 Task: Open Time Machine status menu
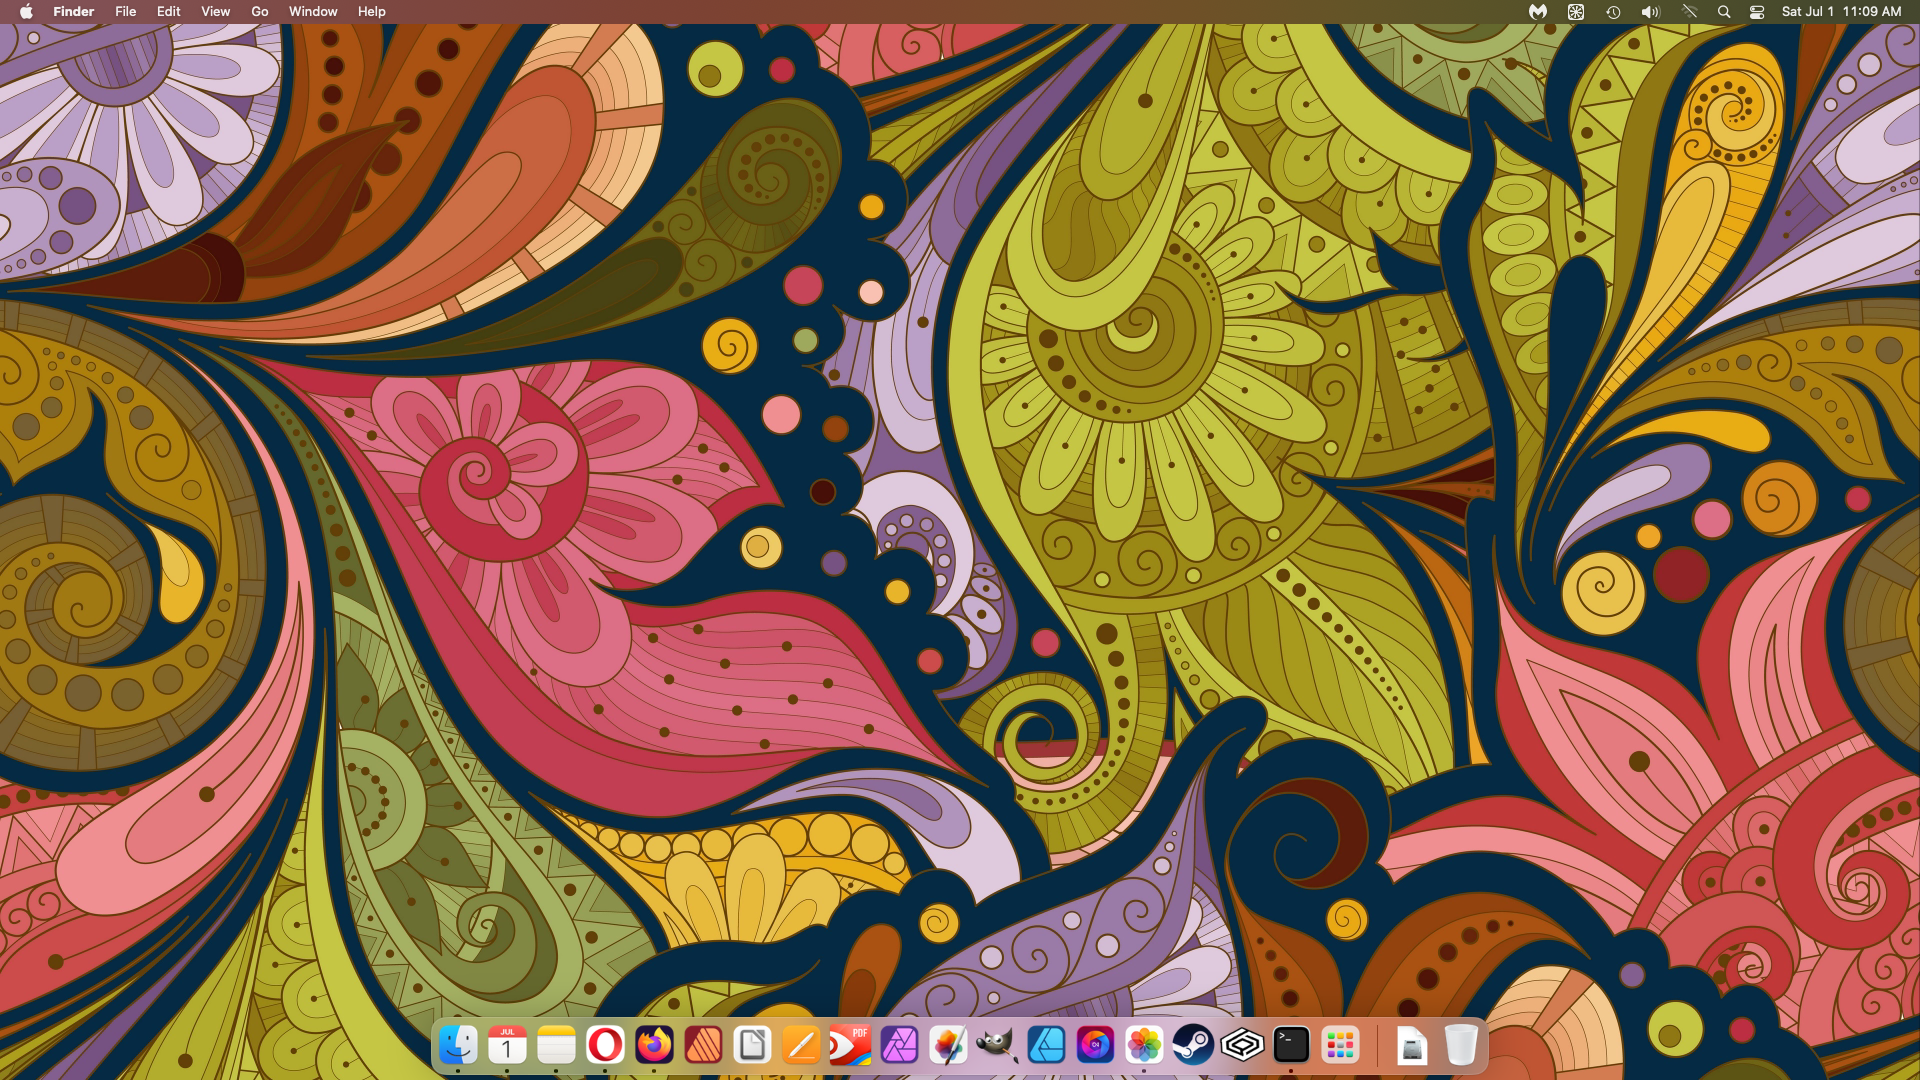1613,12
